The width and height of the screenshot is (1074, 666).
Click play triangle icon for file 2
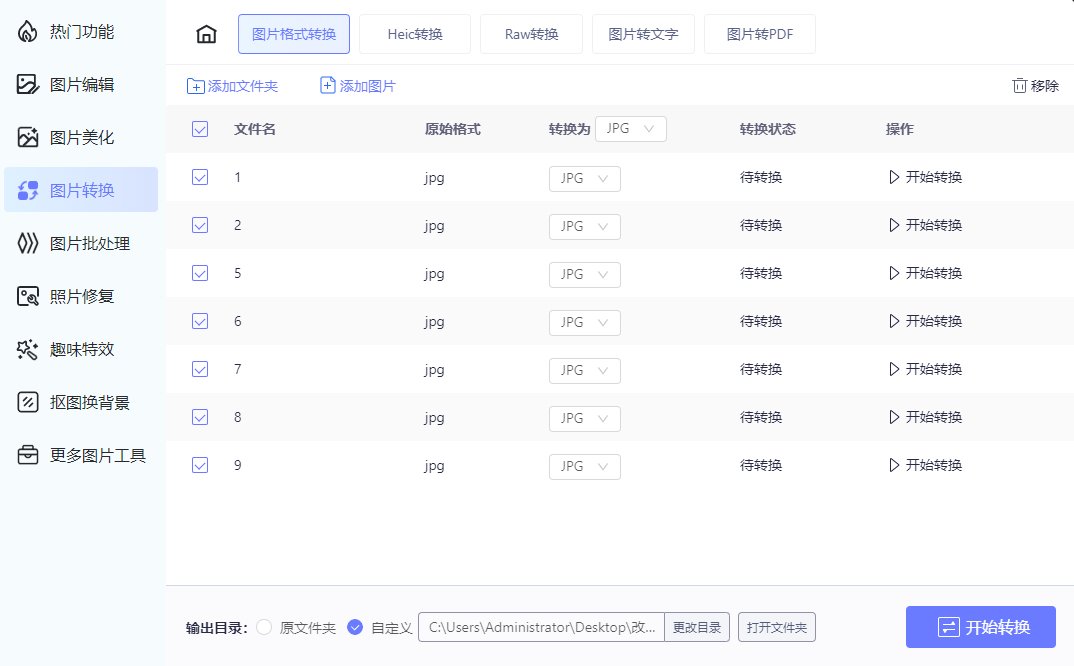[894, 225]
